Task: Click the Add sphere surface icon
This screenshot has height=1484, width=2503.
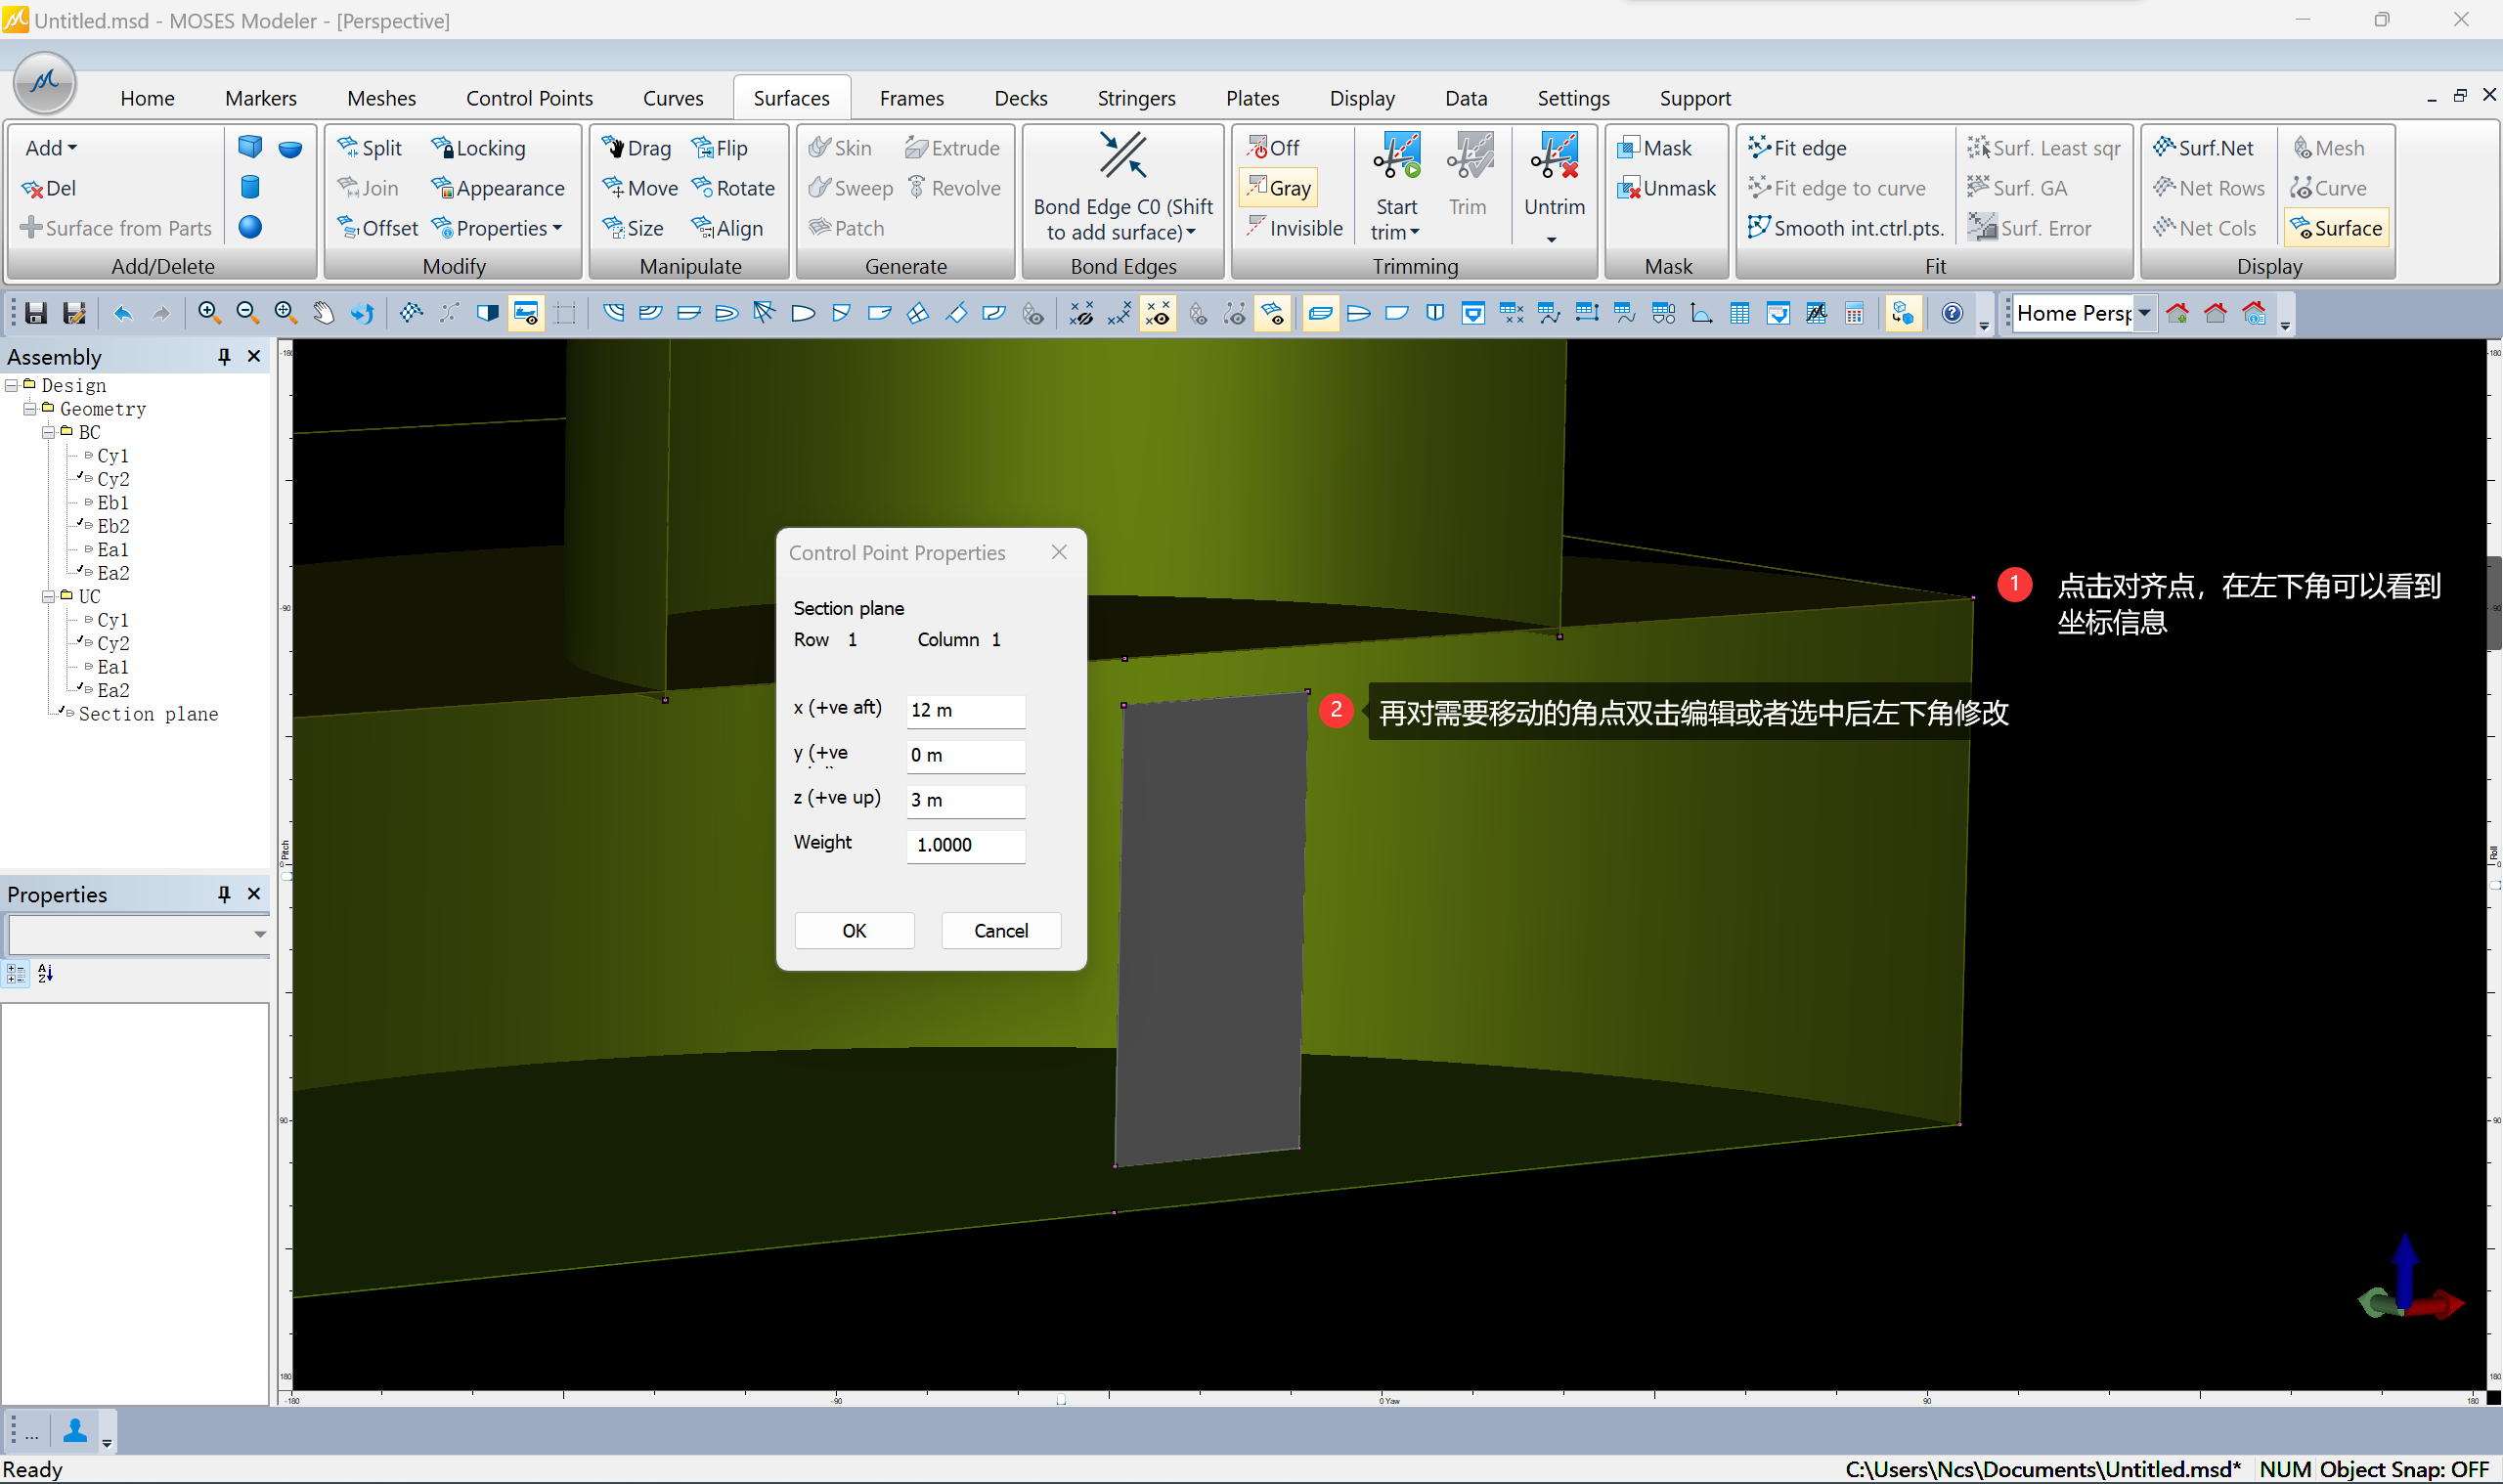Action: (250, 228)
